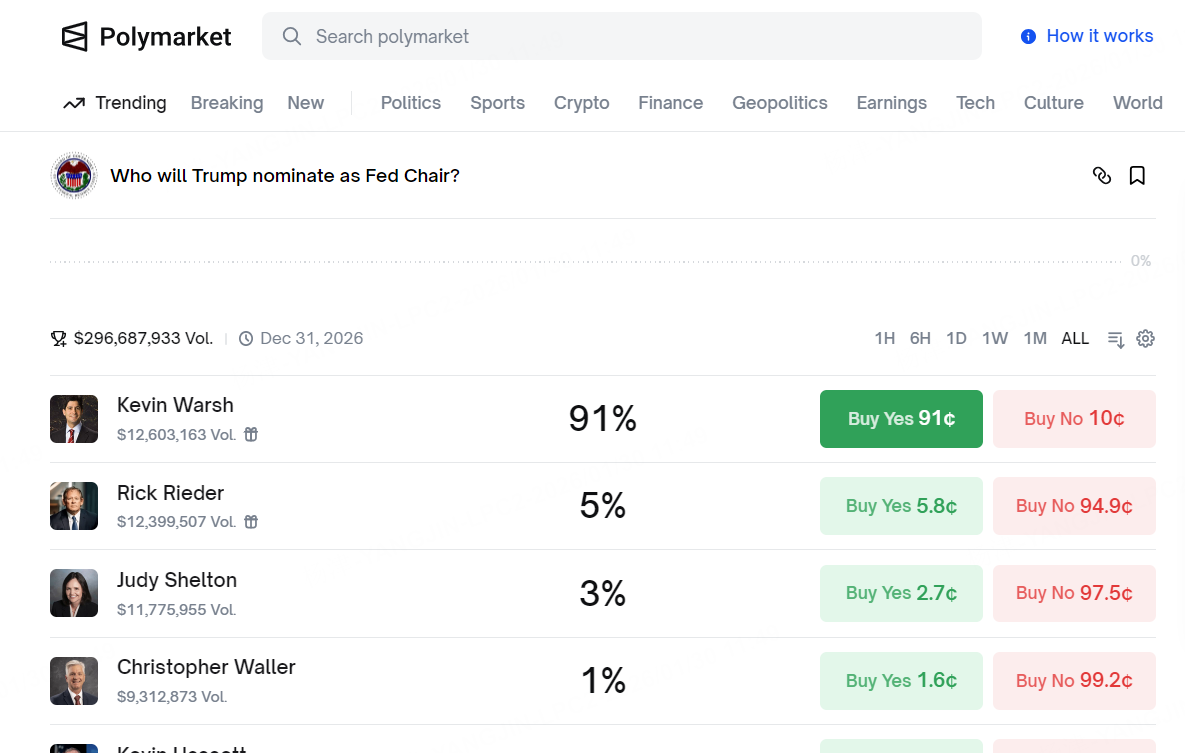The width and height of the screenshot is (1185, 753).
Task: Open chart settings gear icon
Action: 1146,339
